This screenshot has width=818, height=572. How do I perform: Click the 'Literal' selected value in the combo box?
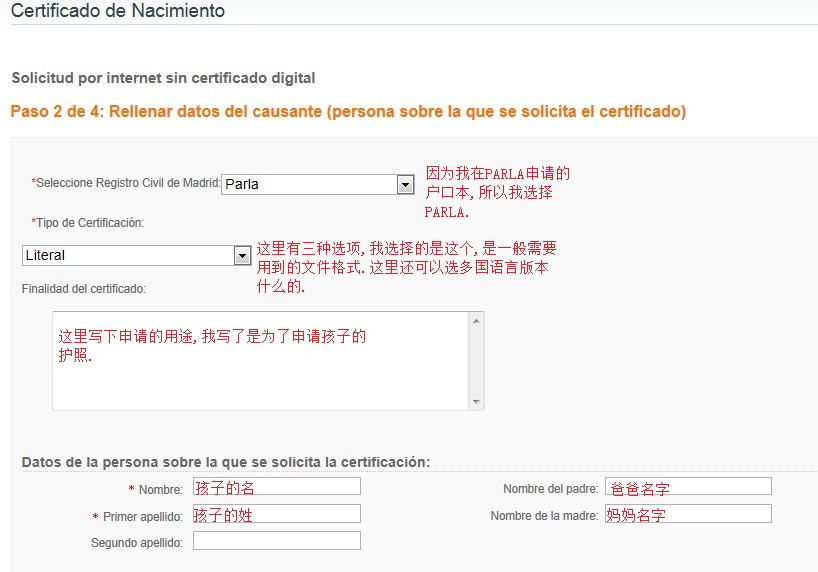click(127, 256)
